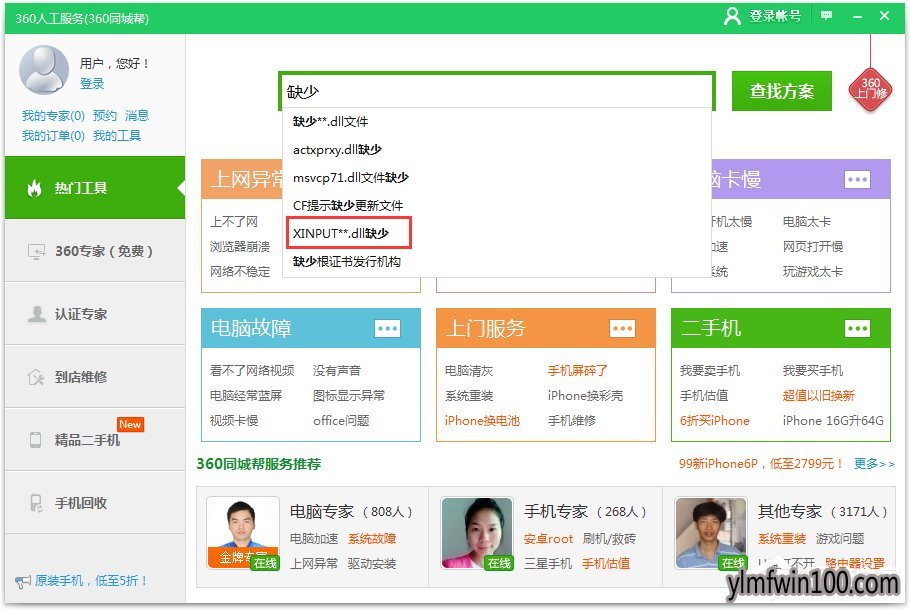Select suggestion CF提示缺少更新文件
The image size is (910, 610).
coord(497,205)
